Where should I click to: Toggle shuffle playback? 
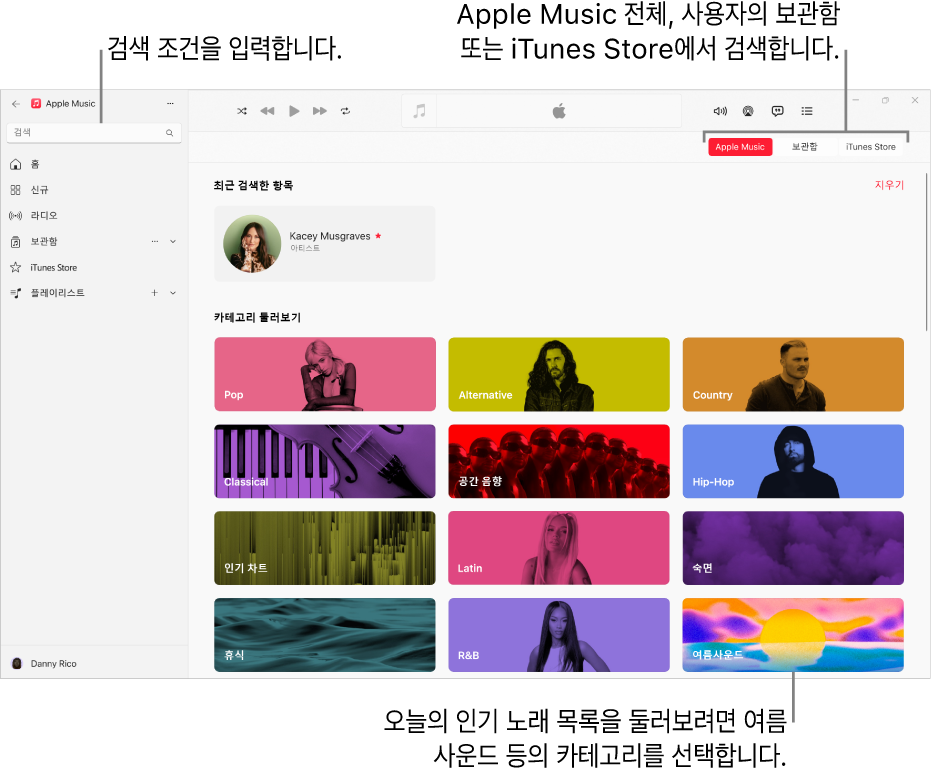(x=242, y=111)
